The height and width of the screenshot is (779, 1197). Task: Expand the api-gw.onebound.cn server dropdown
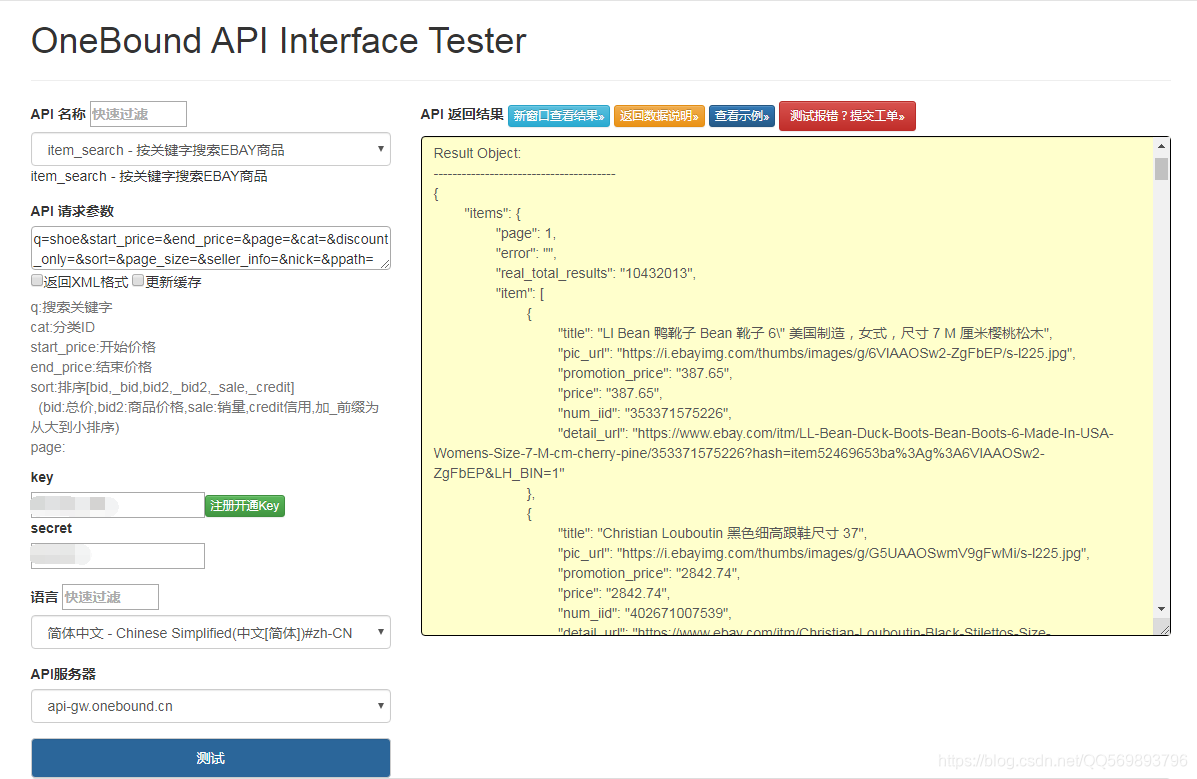(211, 706)
